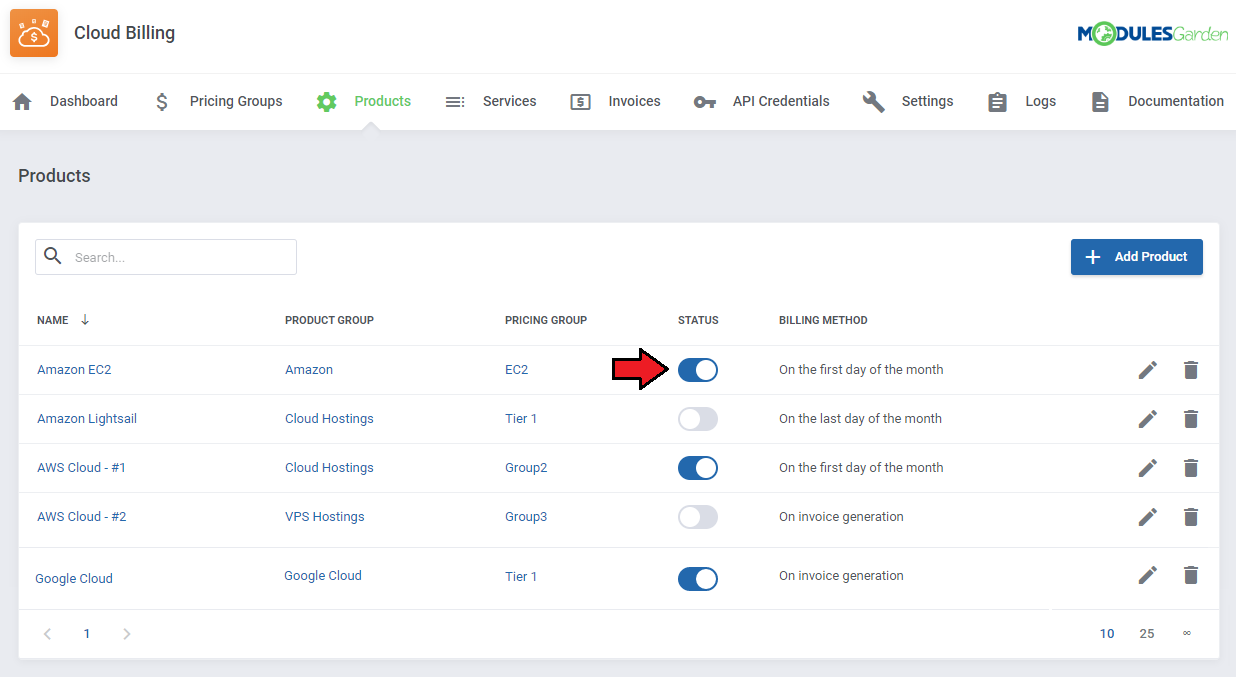Open the Group2 pricing group link

click(x=526, y=468)
